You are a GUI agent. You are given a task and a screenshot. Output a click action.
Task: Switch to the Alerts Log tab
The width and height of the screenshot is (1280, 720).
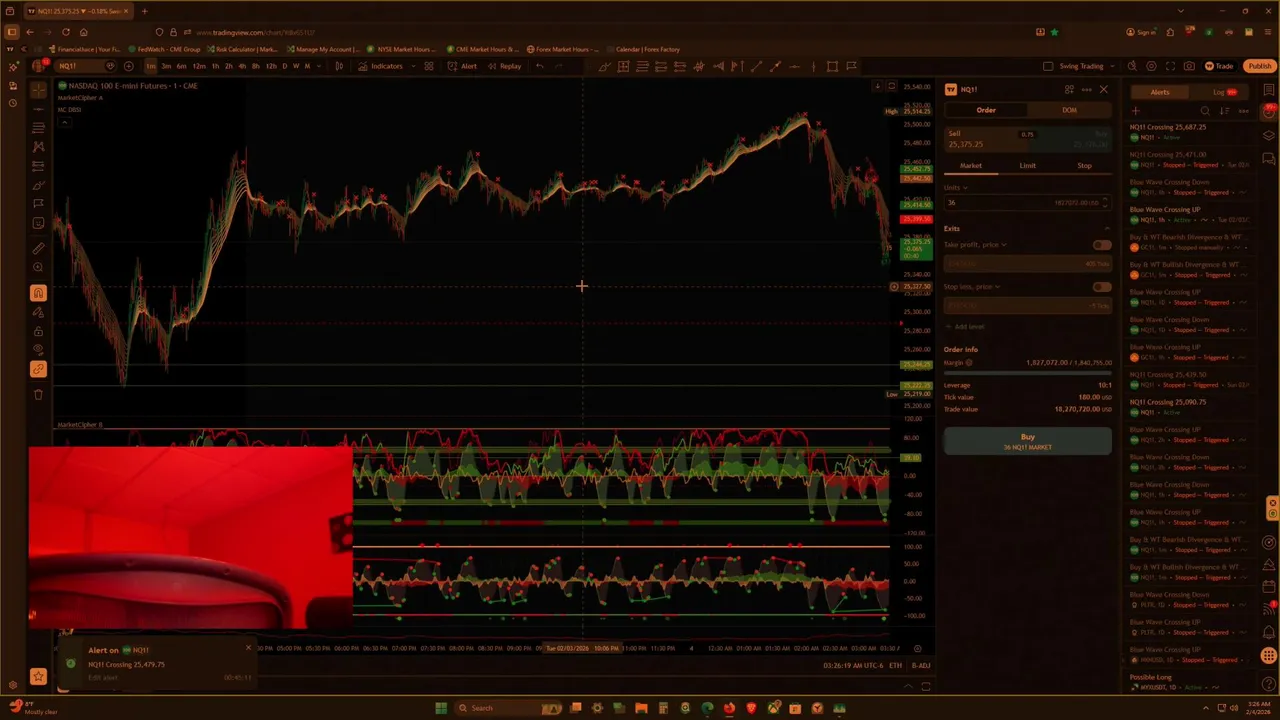[1224, 92]
